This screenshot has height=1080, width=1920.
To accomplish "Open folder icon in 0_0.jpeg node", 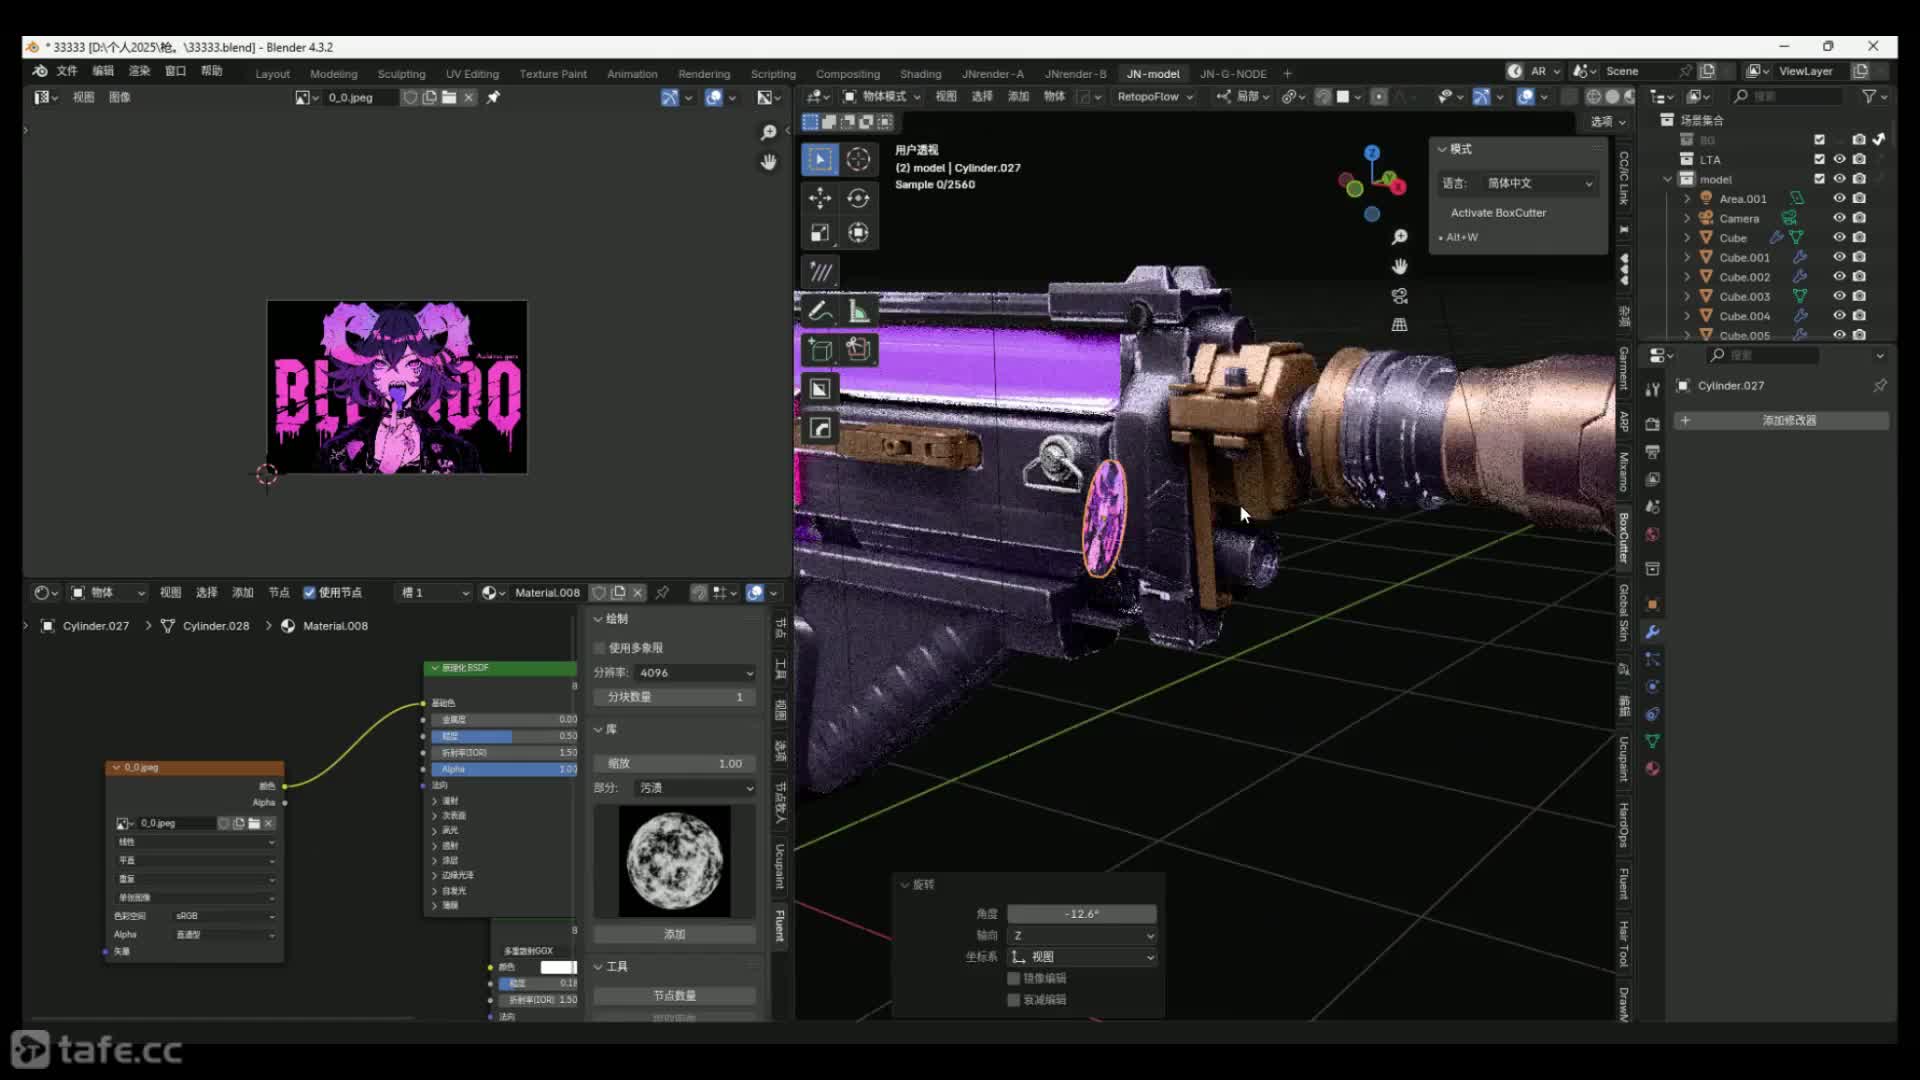I will pos(254,823).
